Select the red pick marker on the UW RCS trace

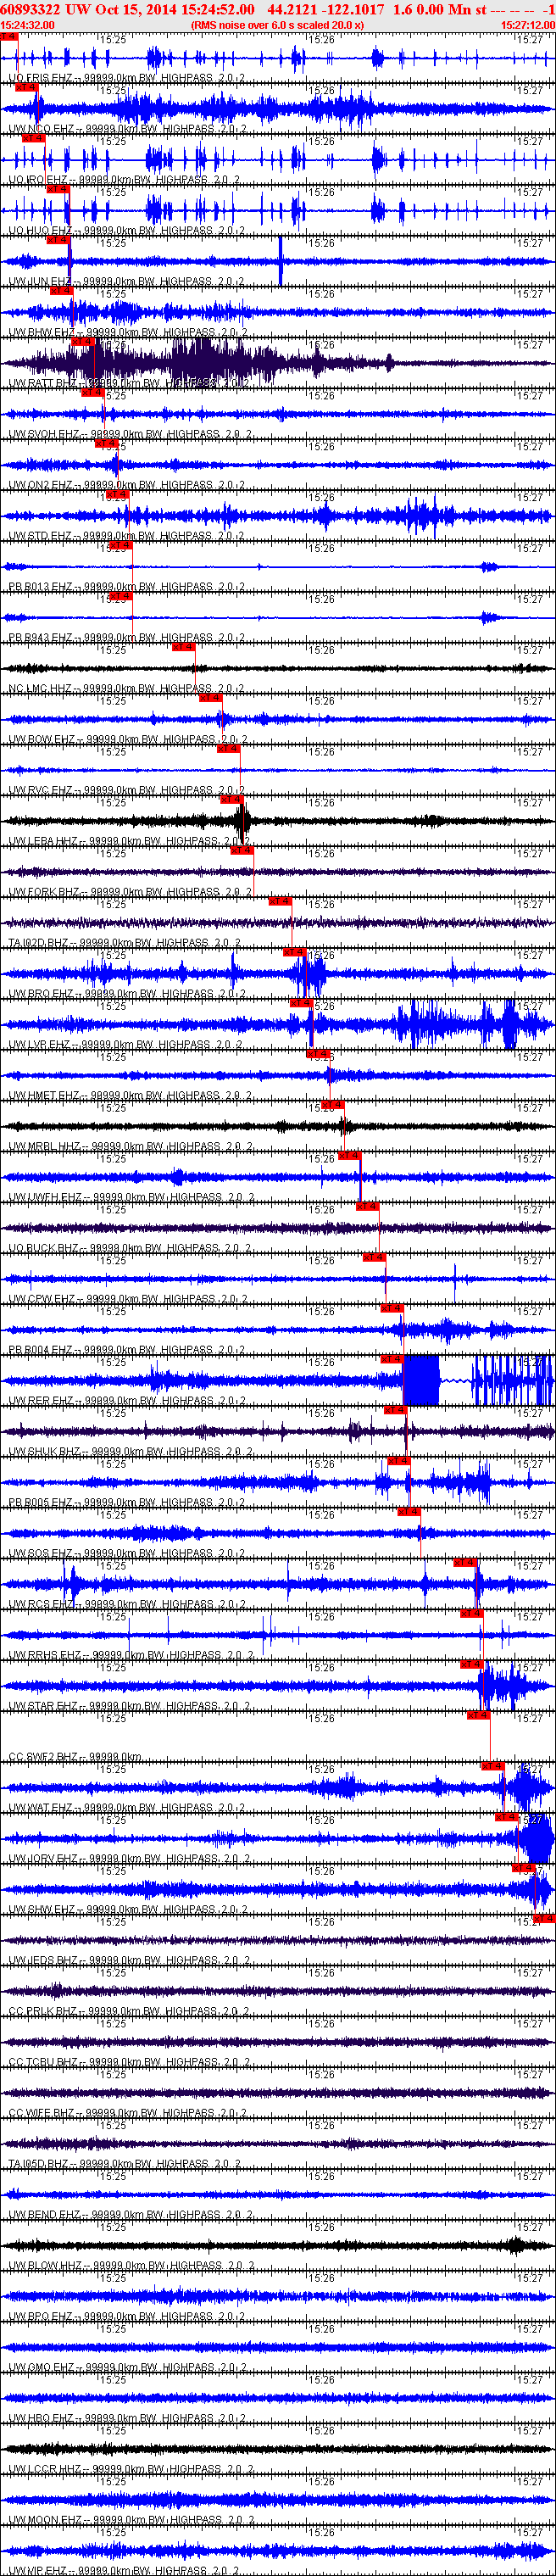(465, 1562)
